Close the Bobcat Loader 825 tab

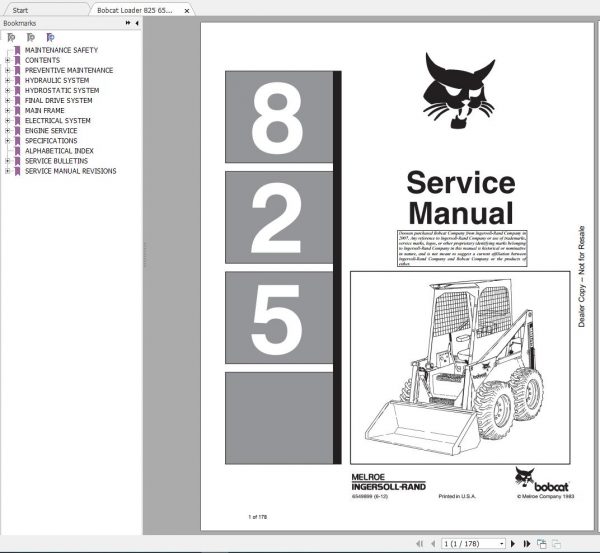[187, 11]
